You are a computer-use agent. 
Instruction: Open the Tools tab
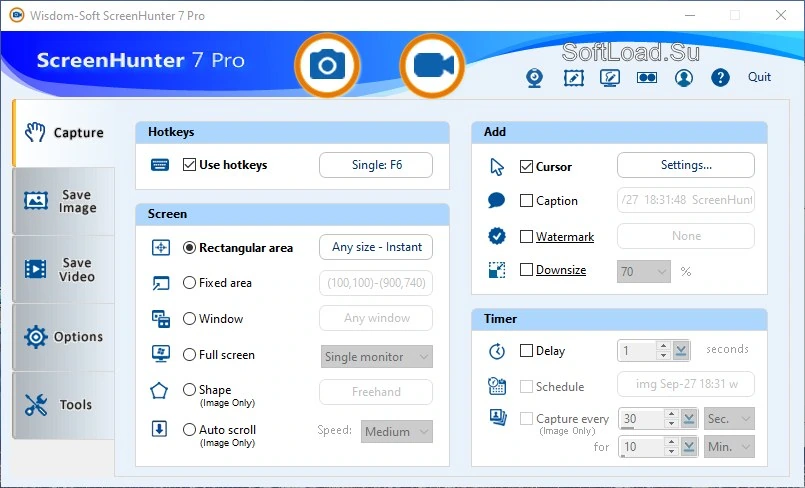click(x=64, y=405)
